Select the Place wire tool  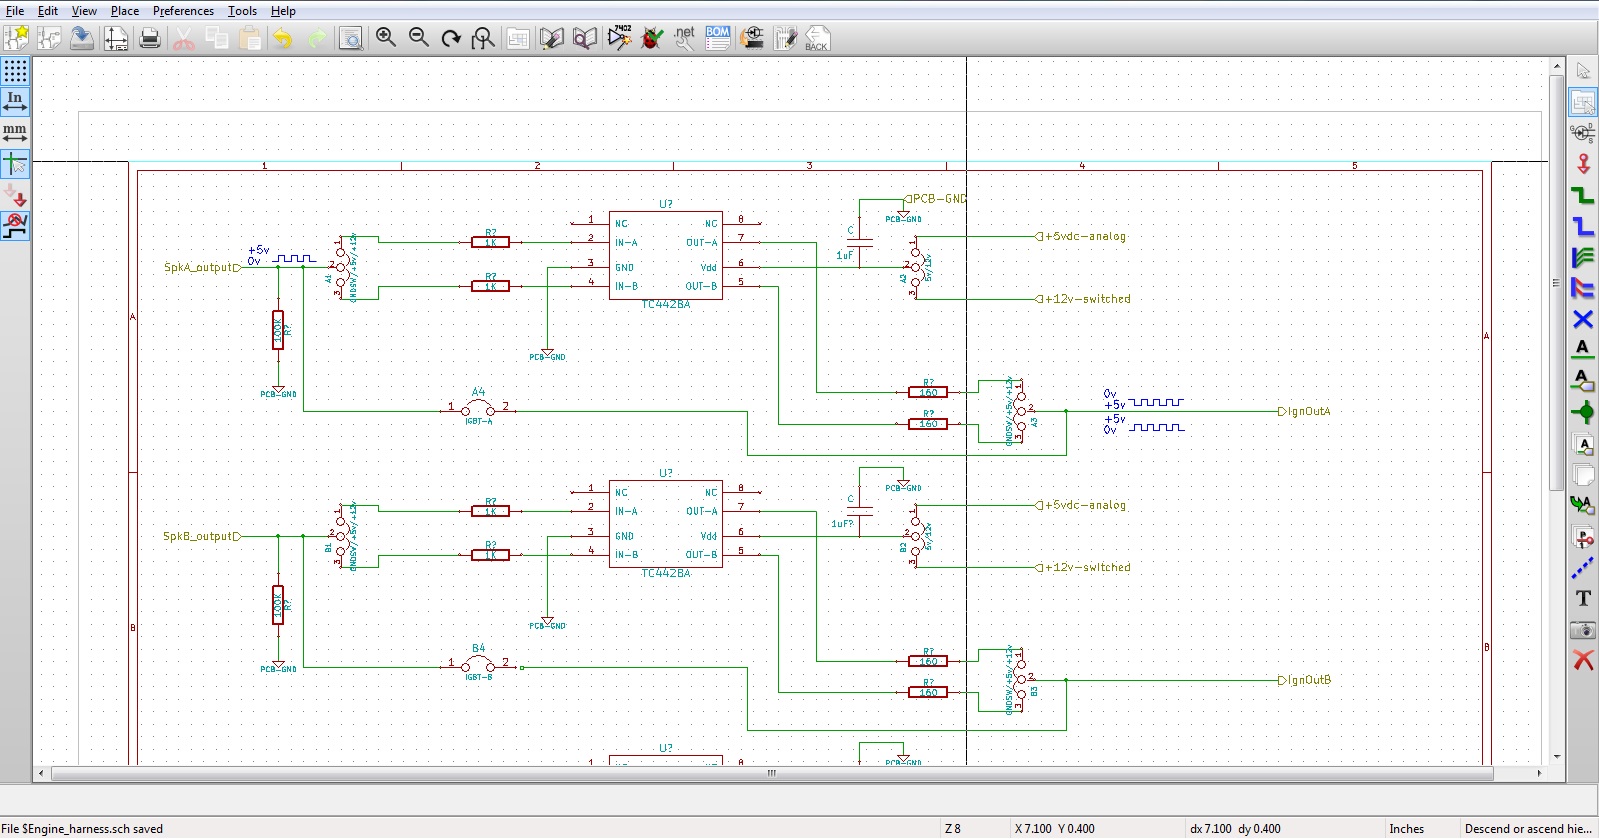(x=1583, y=195)
